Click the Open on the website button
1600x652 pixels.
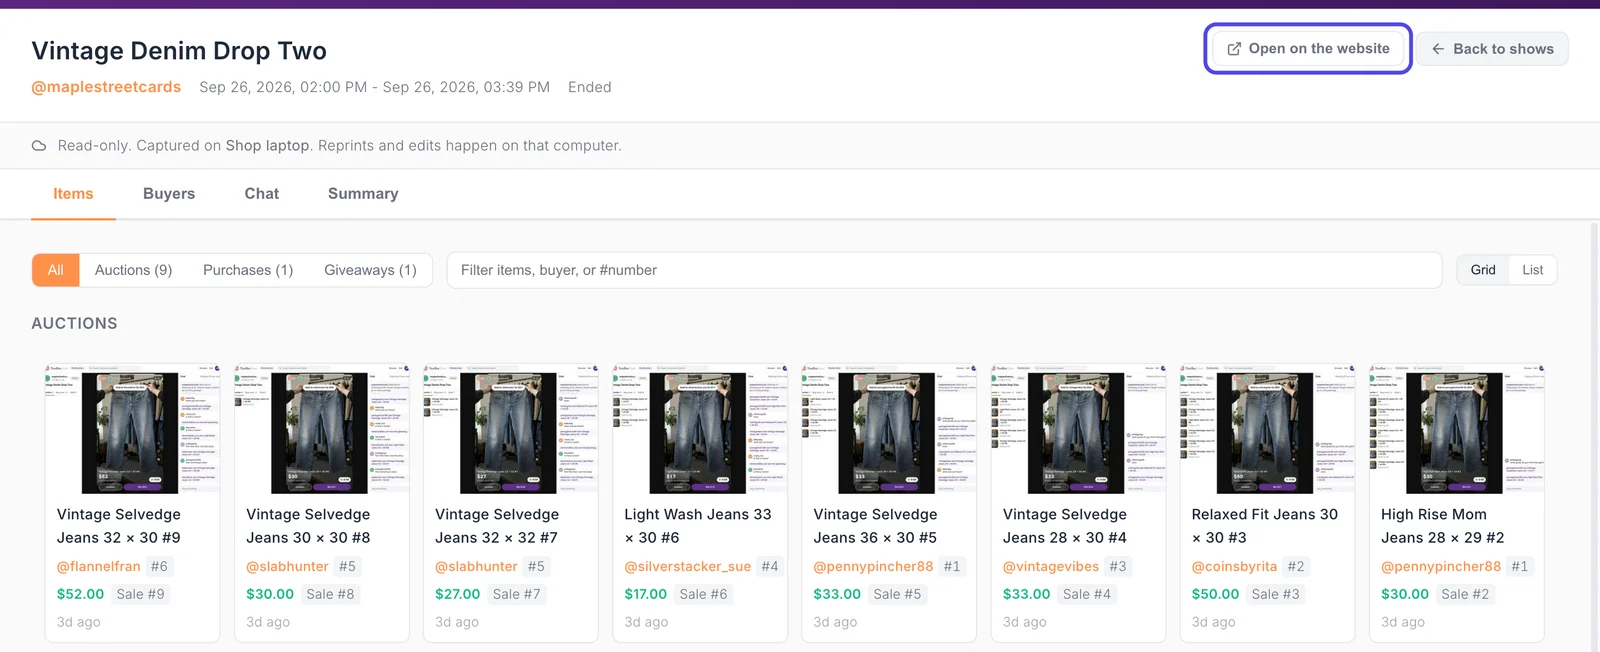pos(1308,49)
